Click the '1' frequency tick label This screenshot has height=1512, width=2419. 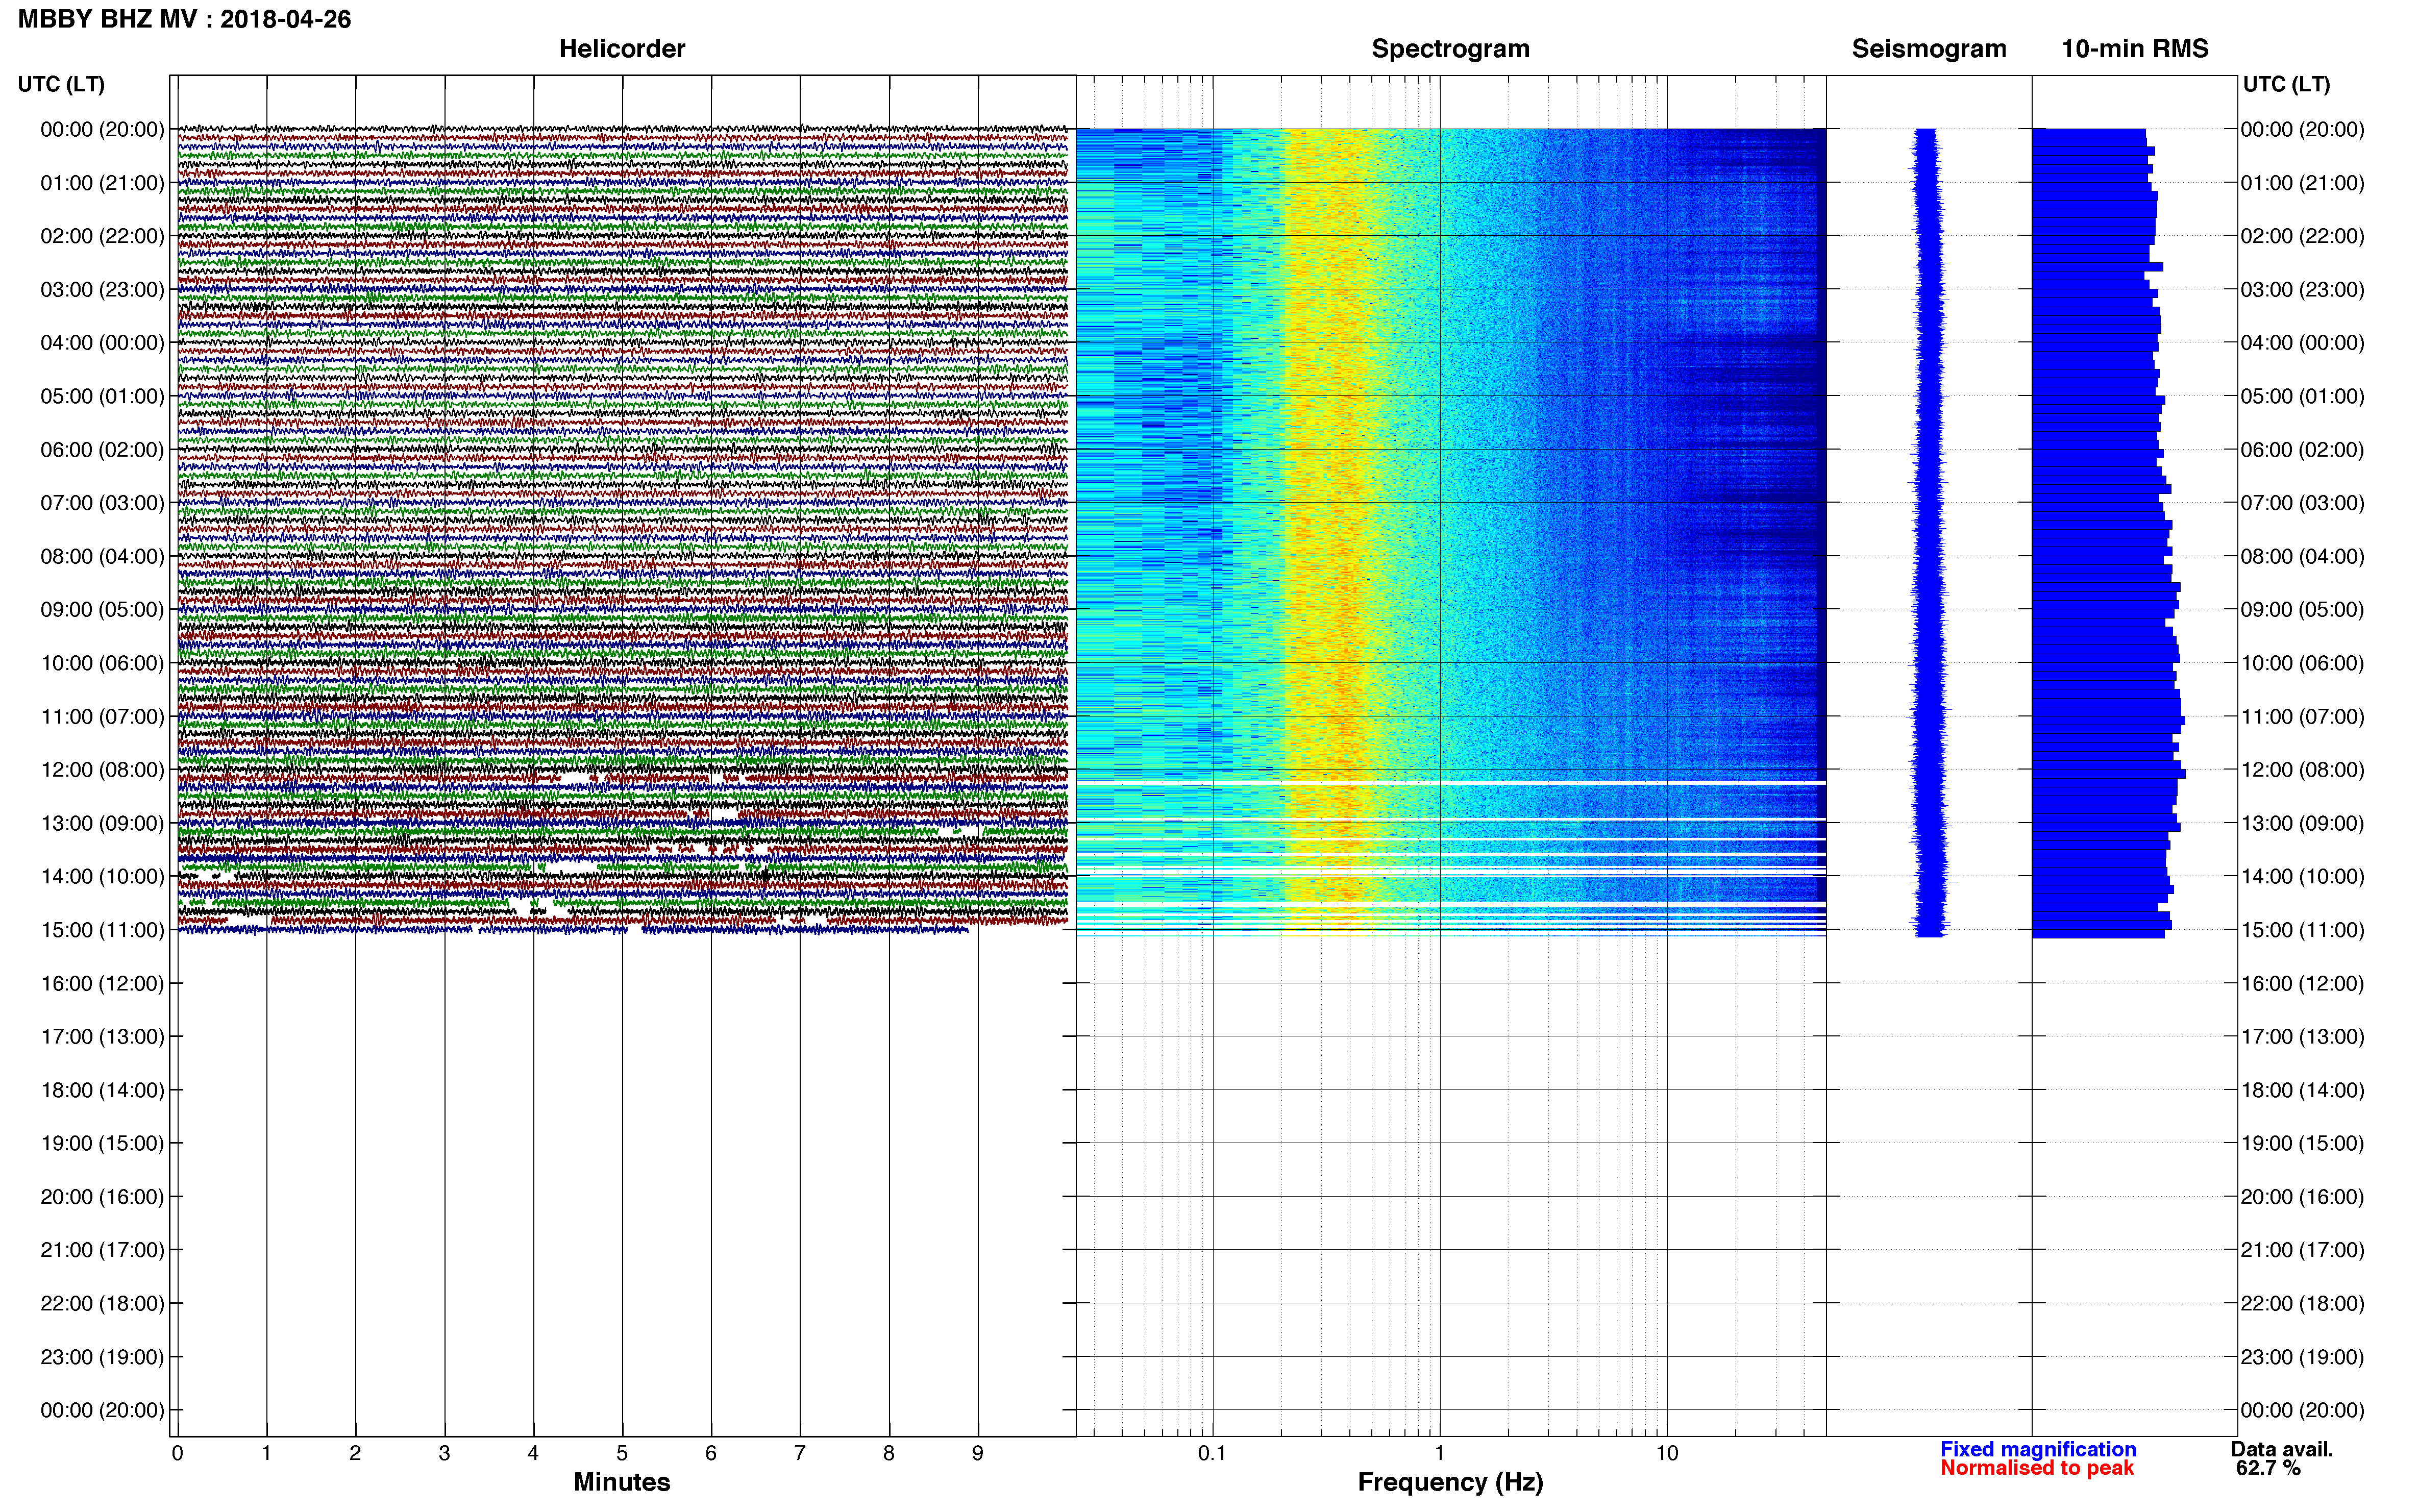click(1439, 1453)
